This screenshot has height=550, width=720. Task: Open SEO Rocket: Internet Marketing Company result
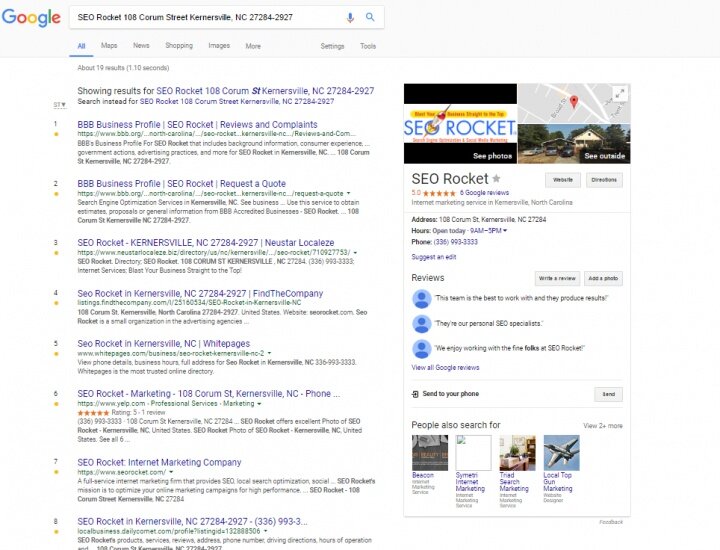[159, 462]
